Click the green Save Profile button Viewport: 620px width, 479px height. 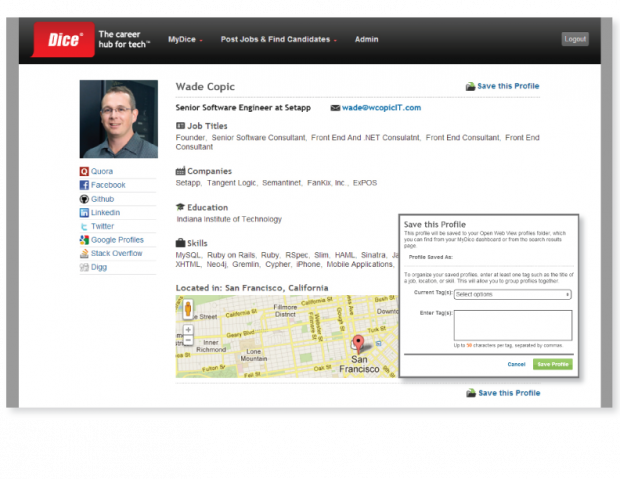click(x=552, y=364)
